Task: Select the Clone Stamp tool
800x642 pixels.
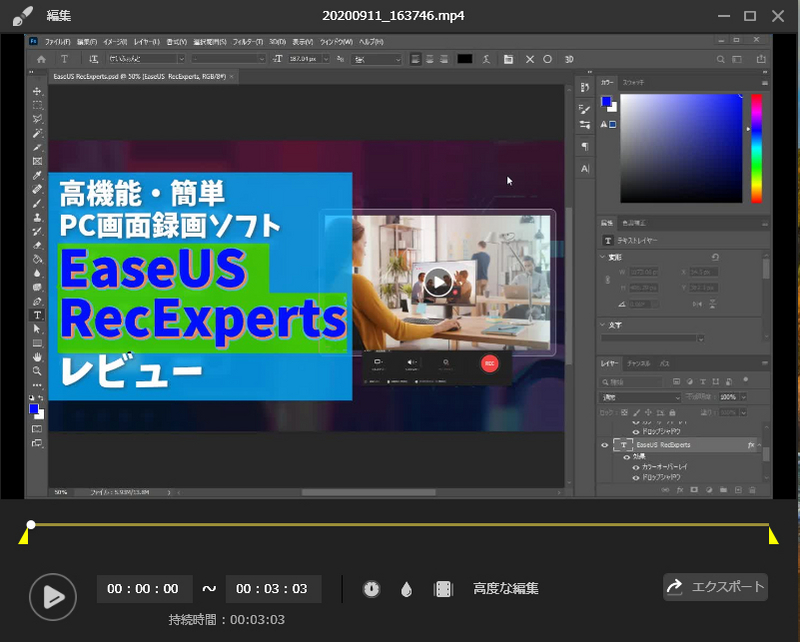Action: click(37, 217)
